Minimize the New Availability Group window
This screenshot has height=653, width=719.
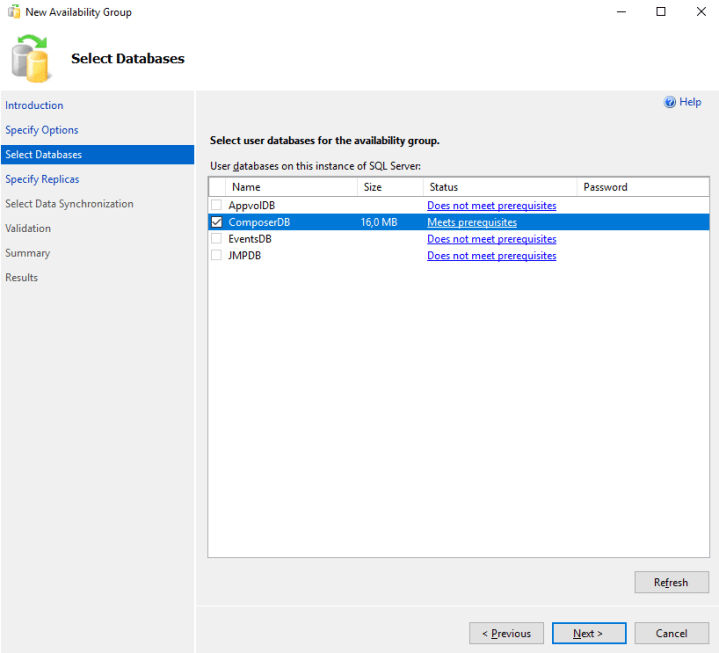pyautogui.click(x=621, y=12)
